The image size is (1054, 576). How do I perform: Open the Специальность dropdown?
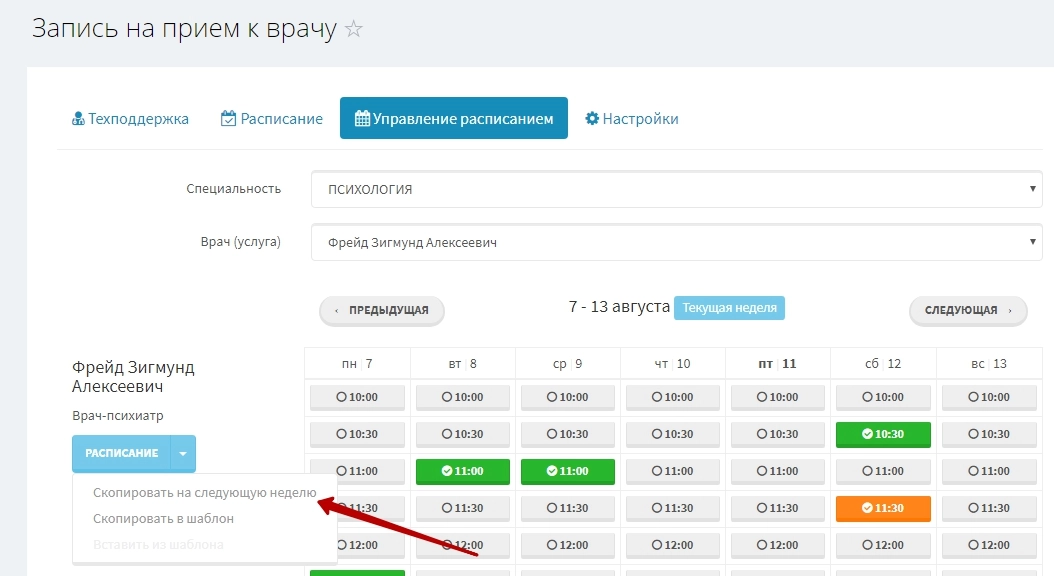[x=675, y=188]
